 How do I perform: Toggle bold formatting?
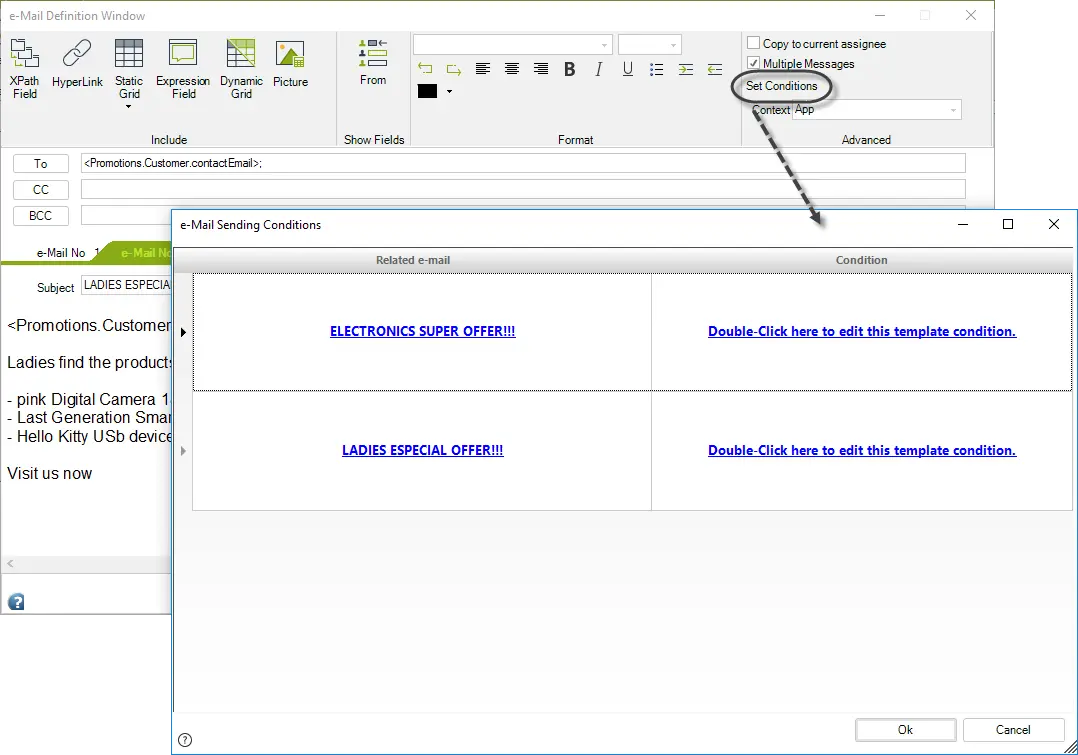coord(569,69)
